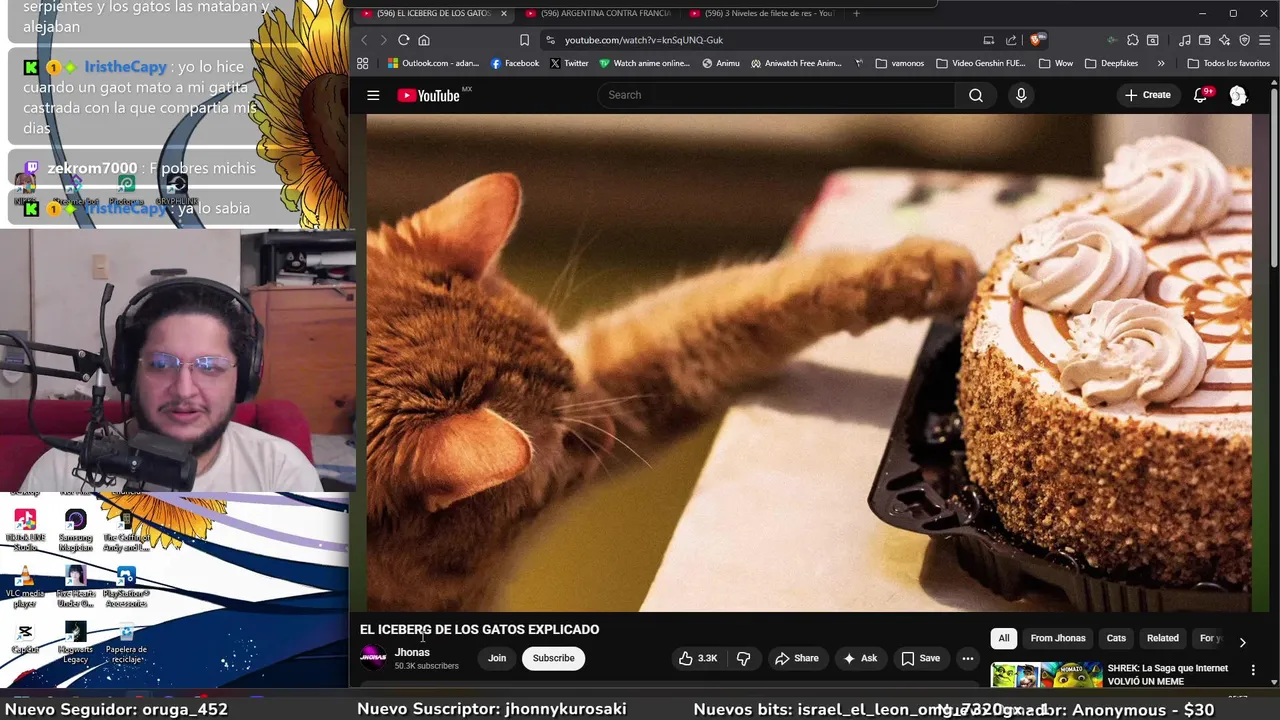The width and height of the screenshot is (1280, 720).
Task: Click the Ask button under the video
Action: point(860,658)
